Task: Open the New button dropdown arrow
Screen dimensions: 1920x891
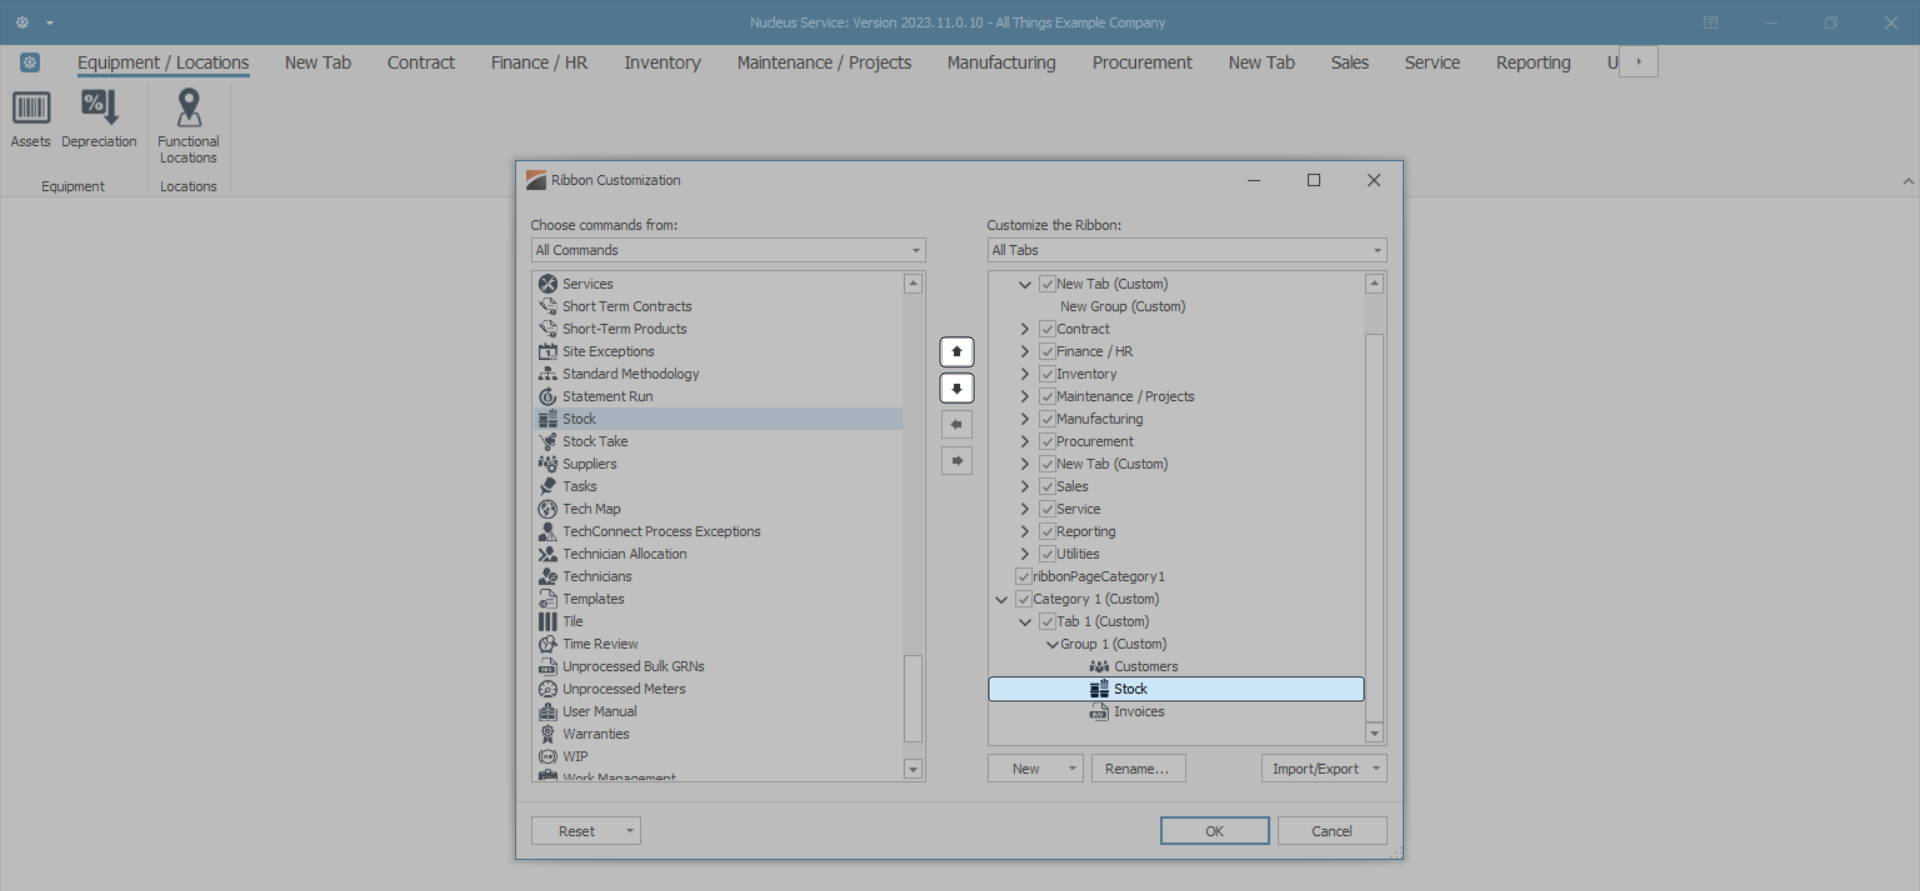Action: click(1072, 768)
